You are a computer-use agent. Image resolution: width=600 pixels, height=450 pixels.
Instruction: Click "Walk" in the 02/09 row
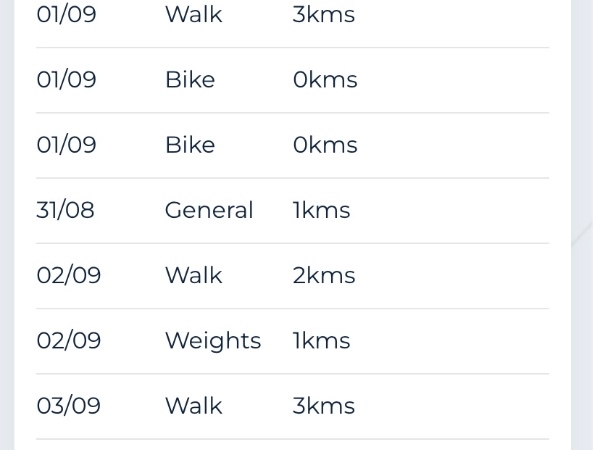[193, 276]
